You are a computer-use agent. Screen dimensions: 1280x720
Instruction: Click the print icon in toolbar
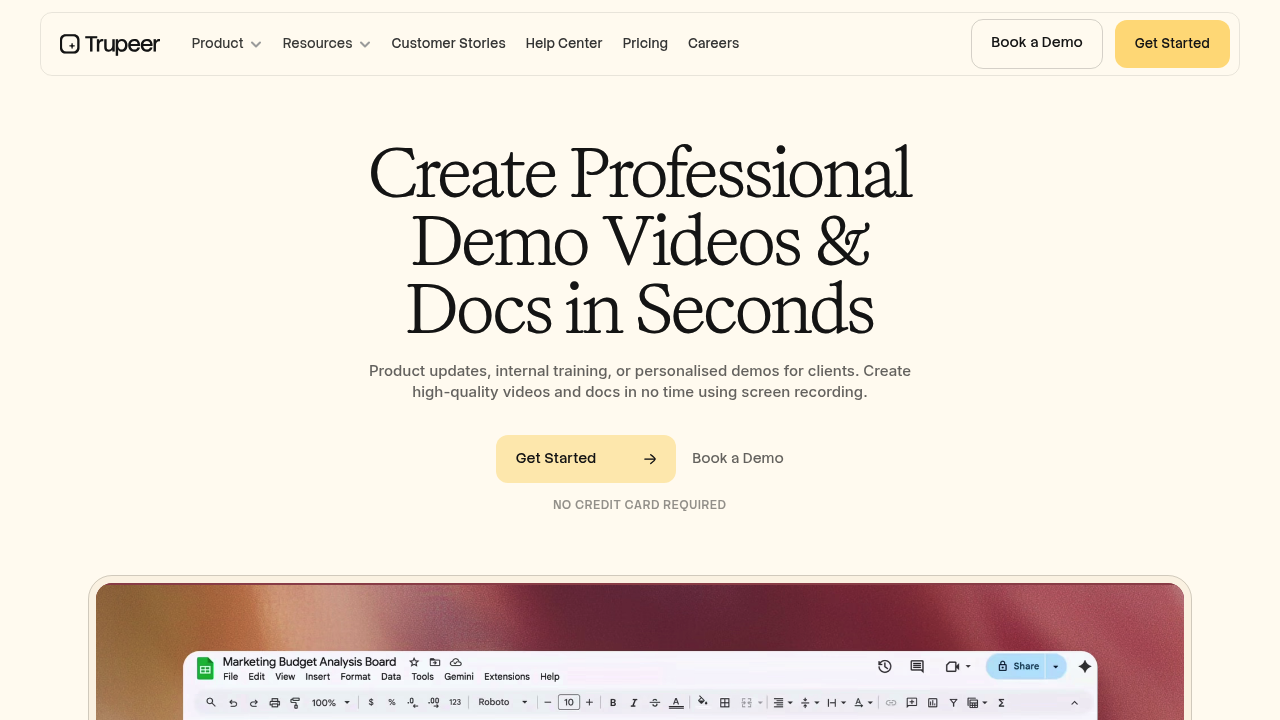click(275, 703)
